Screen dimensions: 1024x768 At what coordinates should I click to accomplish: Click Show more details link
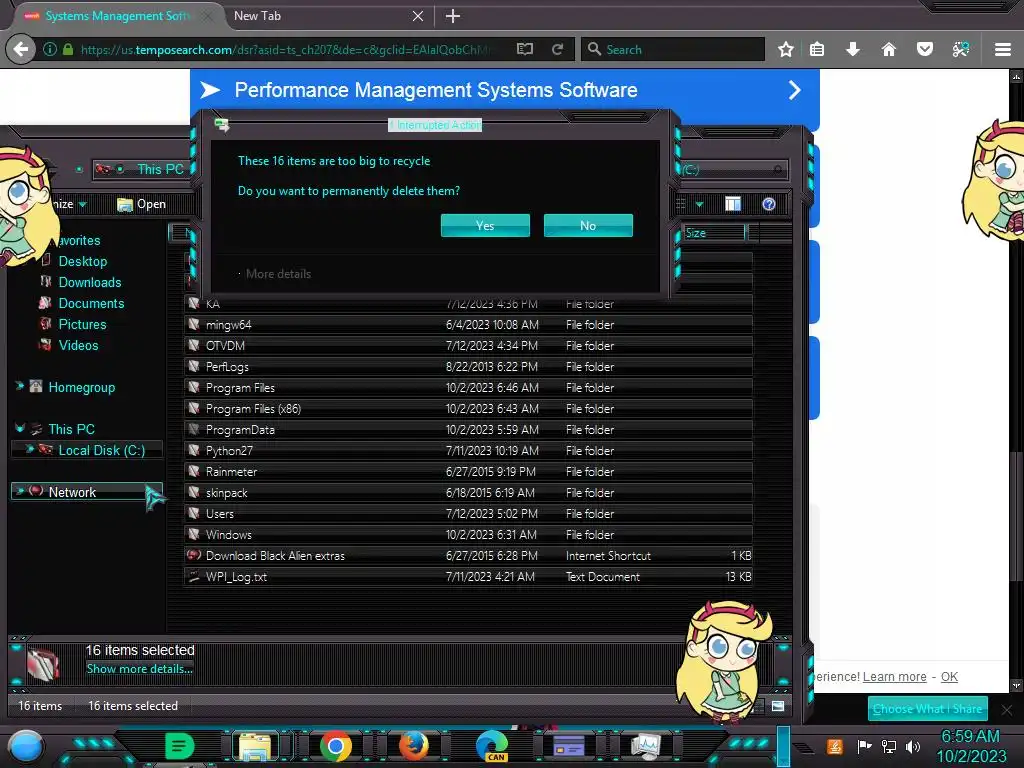139,669
